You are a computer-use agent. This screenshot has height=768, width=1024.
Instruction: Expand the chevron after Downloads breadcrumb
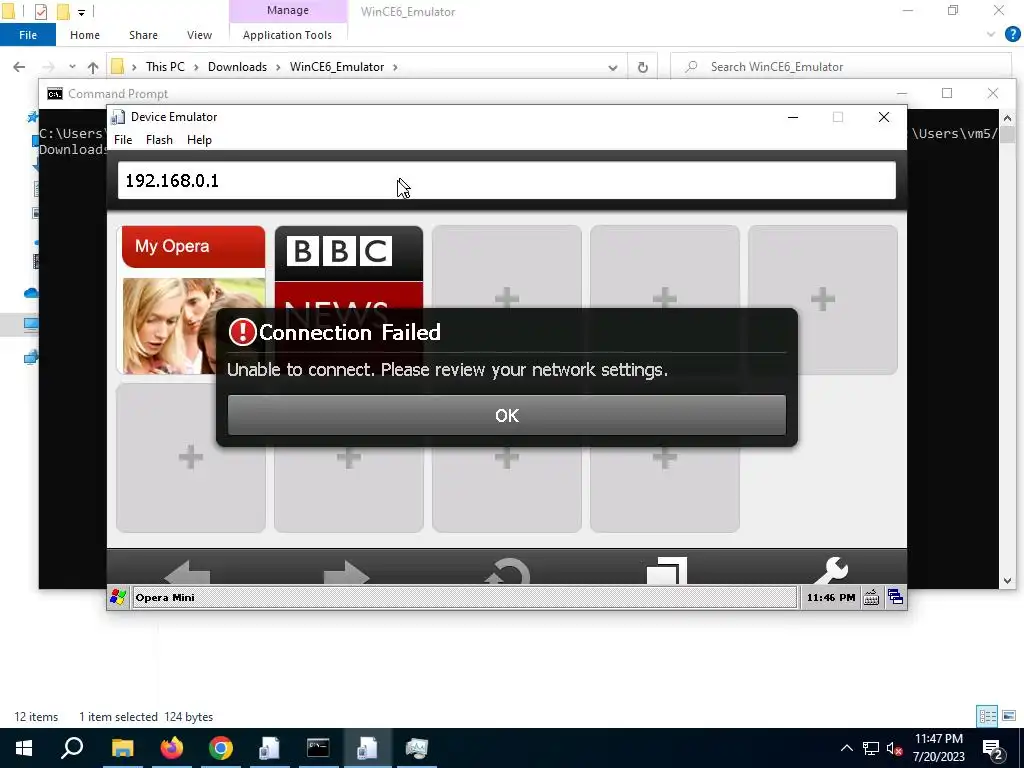pos(278,67)
